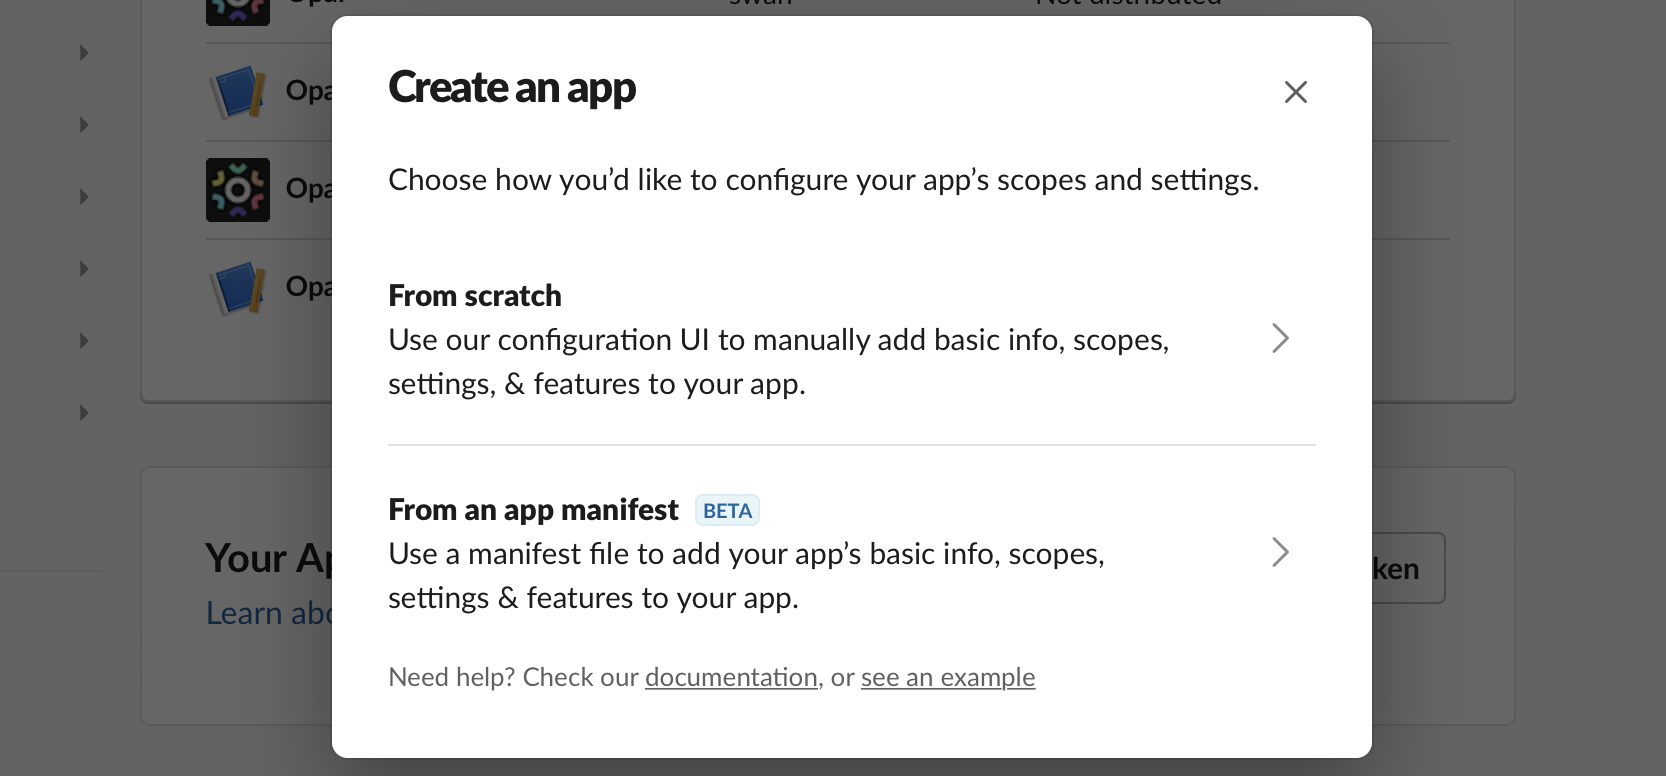1666x776 pixels.
Task: Click the chevron beside From scratch
Action: (1280, 338)
